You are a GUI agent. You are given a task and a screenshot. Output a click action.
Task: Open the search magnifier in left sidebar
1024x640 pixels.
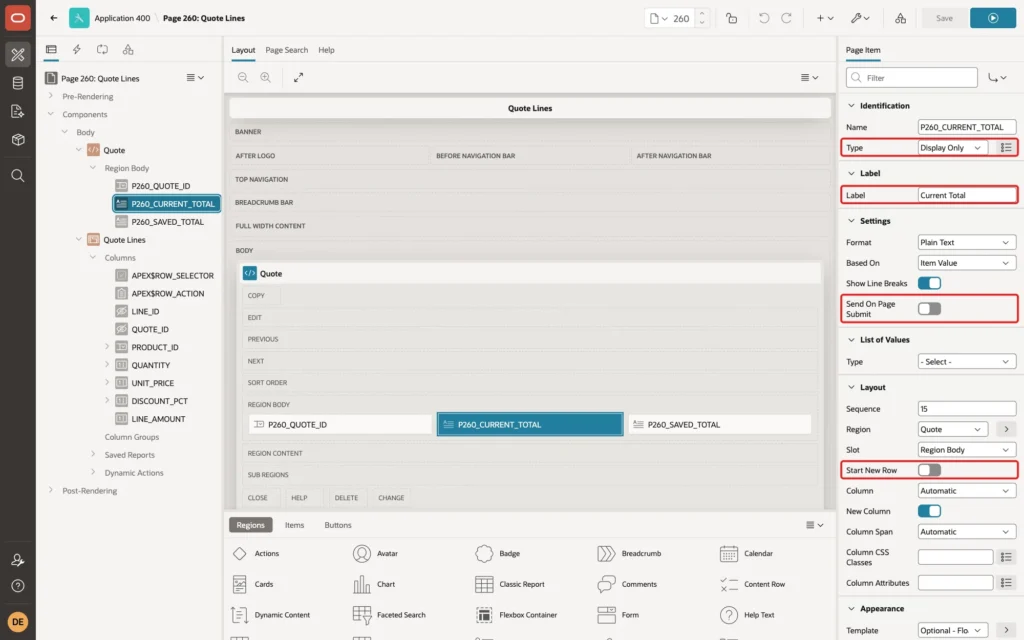18,176
